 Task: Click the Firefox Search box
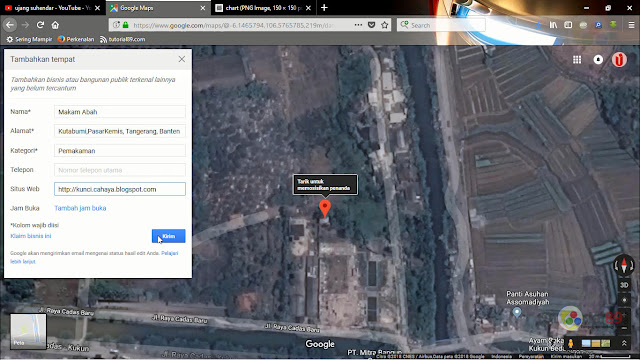click(441, 25)
